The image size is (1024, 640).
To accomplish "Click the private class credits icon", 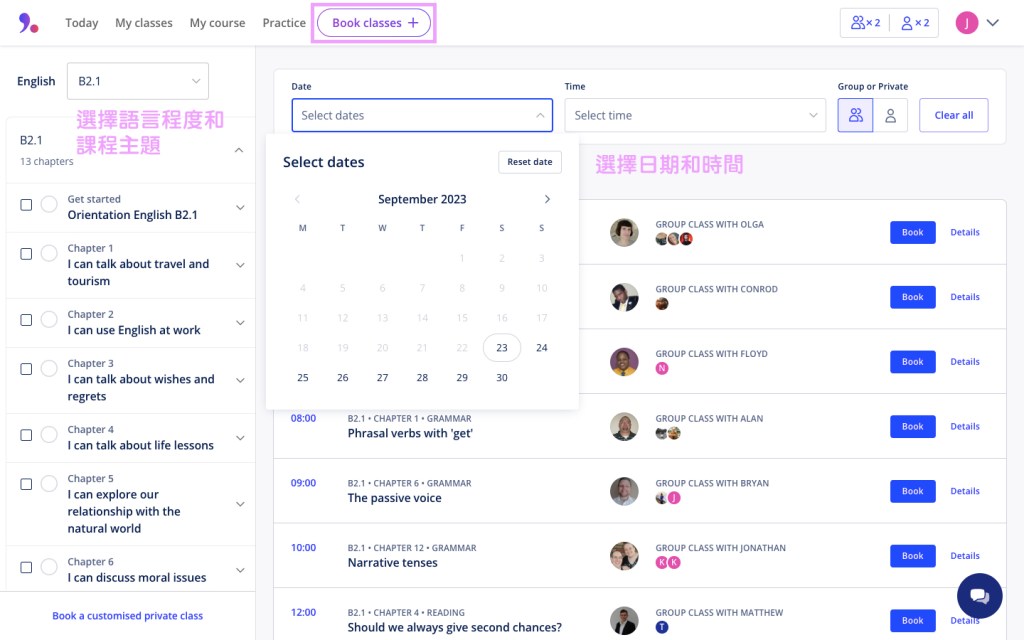I will tap(914, 23).
